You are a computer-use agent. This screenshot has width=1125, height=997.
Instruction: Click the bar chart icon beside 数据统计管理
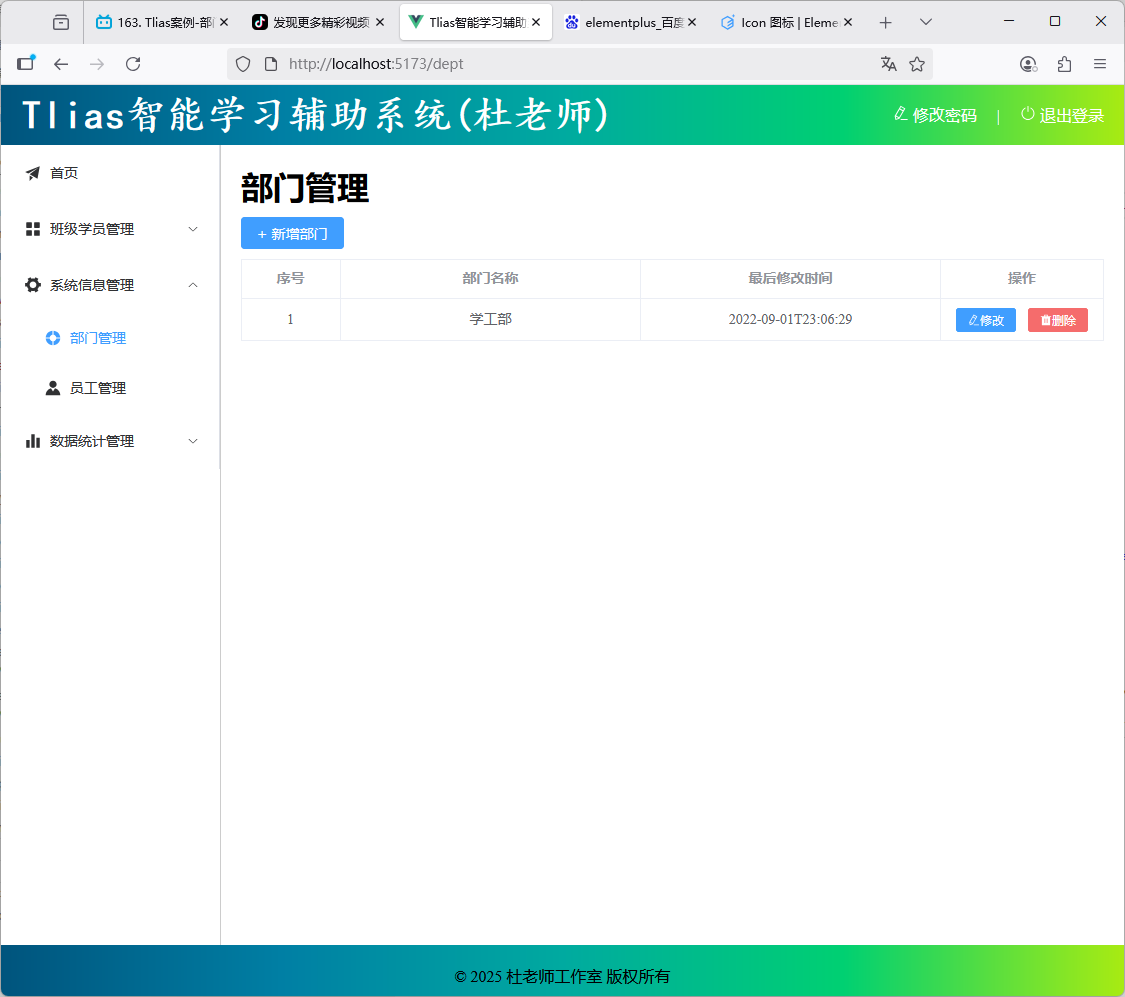(x=33, y=441)
